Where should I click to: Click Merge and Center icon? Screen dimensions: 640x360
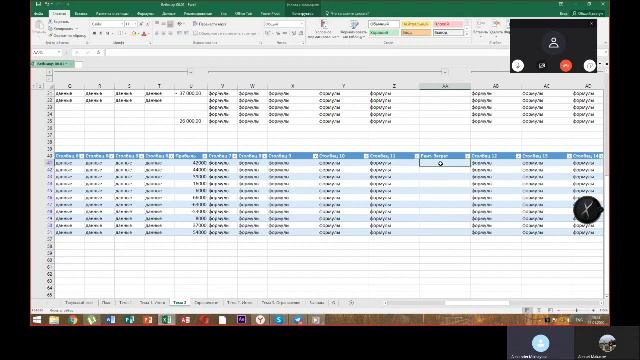coord(196,33)
